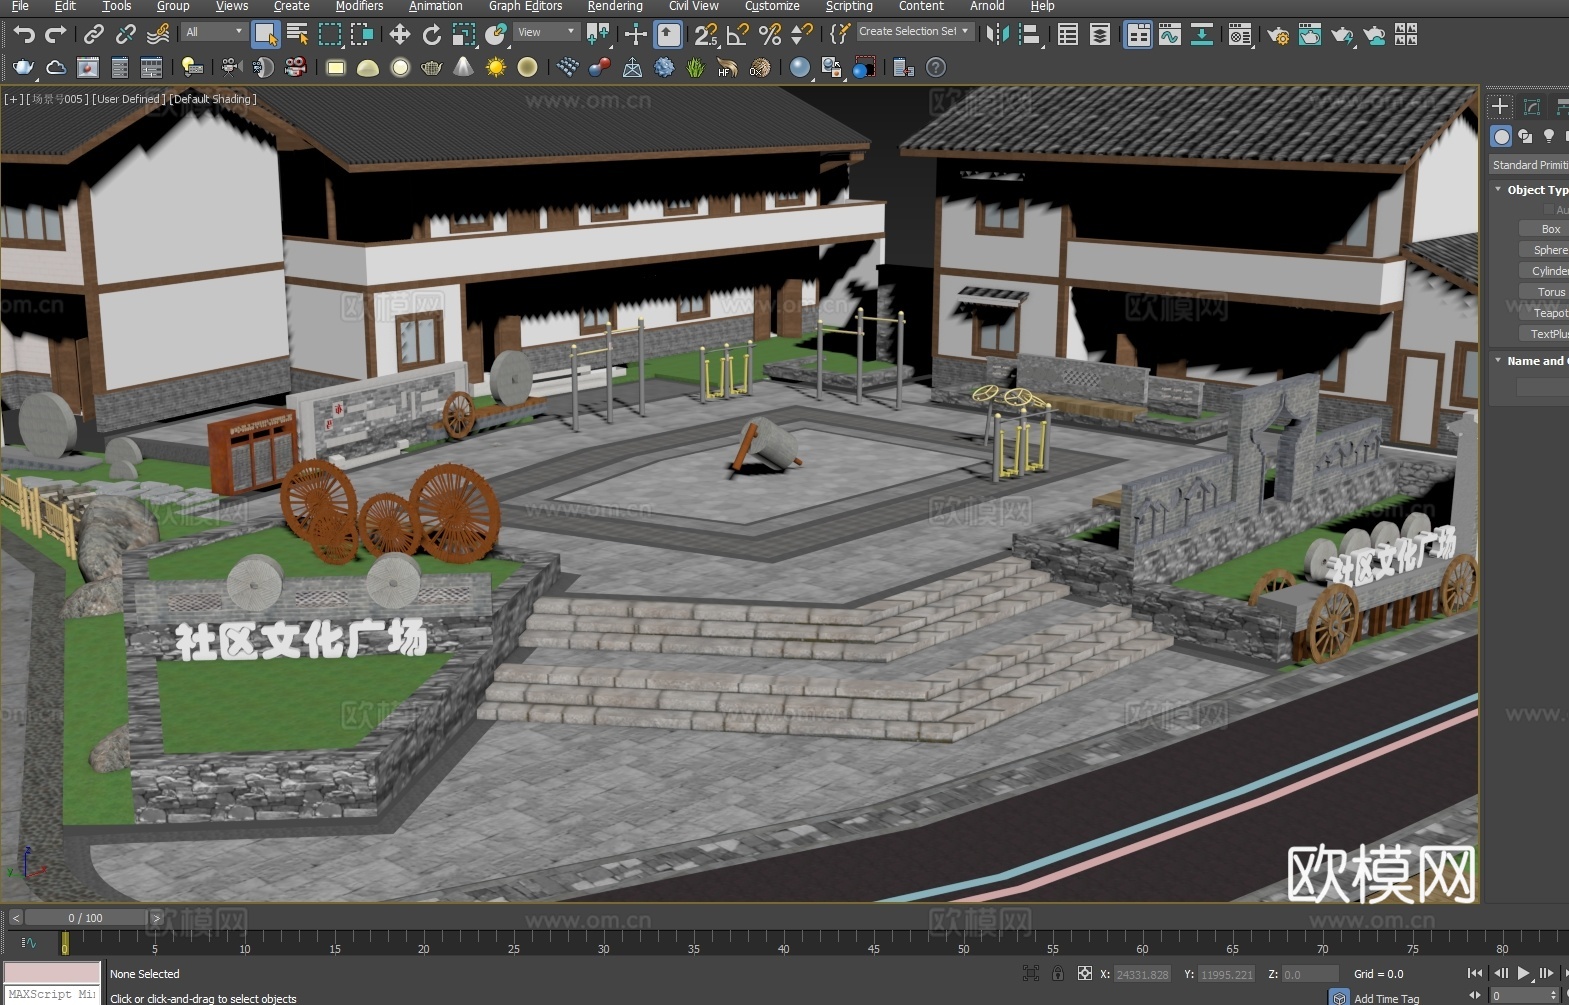This screenshot has height=1005, width=1569.
Task: Open the Curve Editor icon
Action: point(1170,35)
